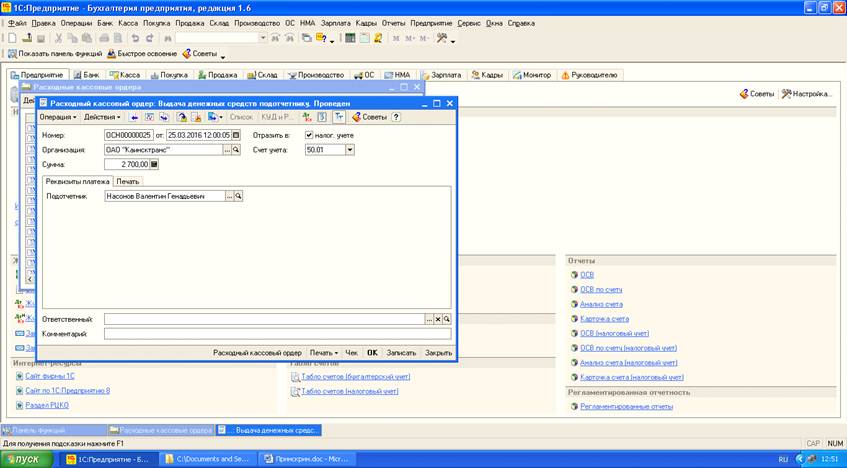Click the calendar icon beside the date field
The image size is (847, 468).
pos(236,135)
